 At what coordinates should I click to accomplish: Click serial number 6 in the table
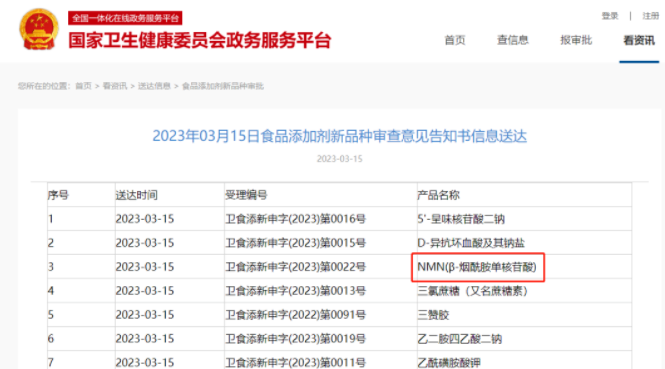click(x=51, y=339)
